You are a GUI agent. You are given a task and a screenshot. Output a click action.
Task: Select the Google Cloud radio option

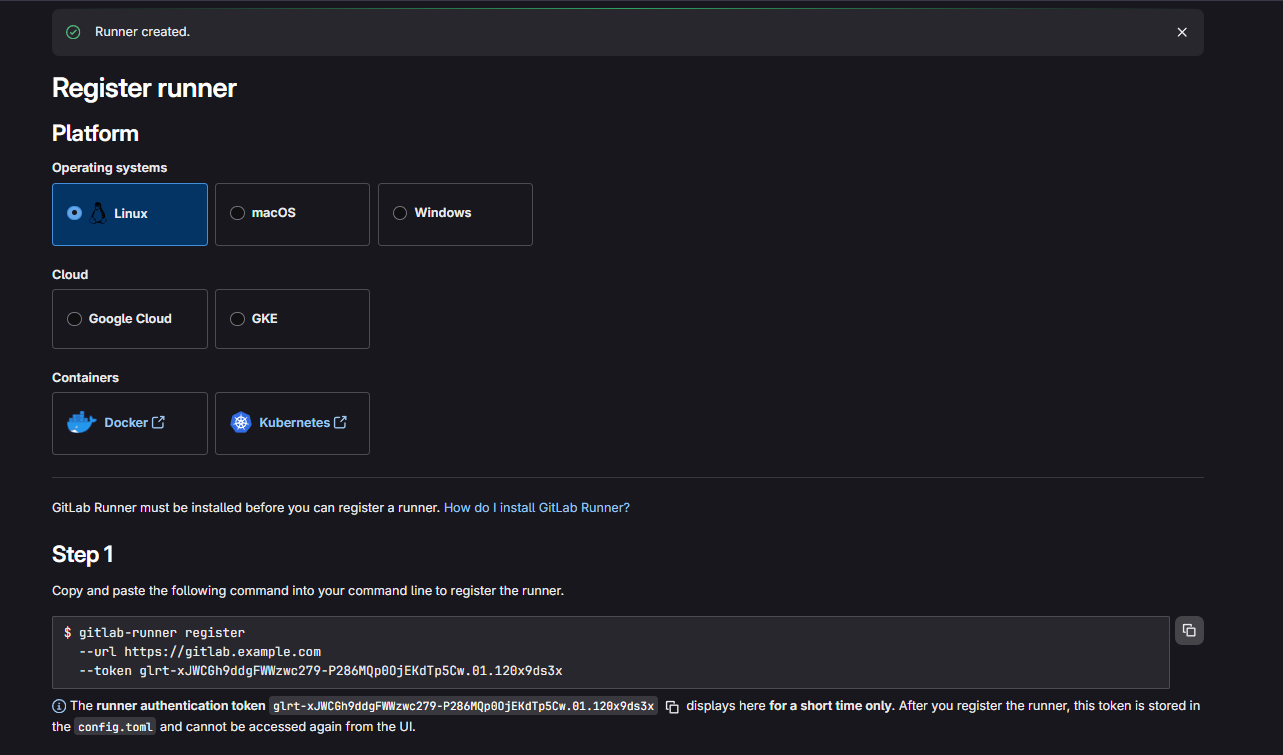tap(74, 319)
